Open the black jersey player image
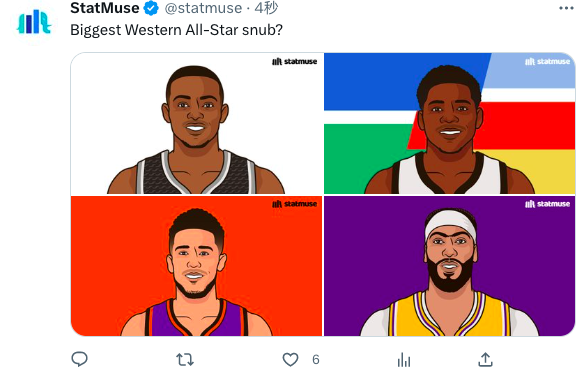 pyautogui.click(x=197, y=123)
